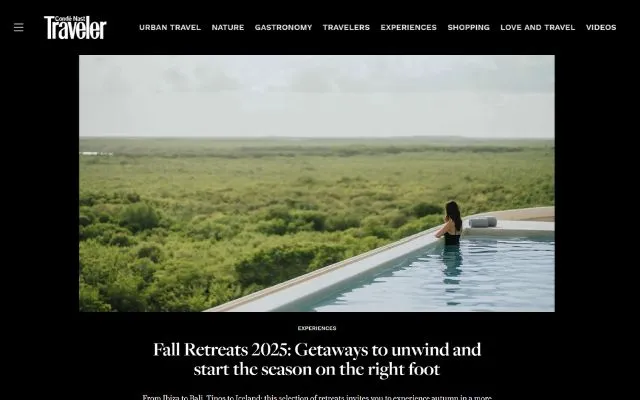Click the white building on the distant horizon
The height and width of the screenshot is (400, 640).
click(x=96, y=153)
